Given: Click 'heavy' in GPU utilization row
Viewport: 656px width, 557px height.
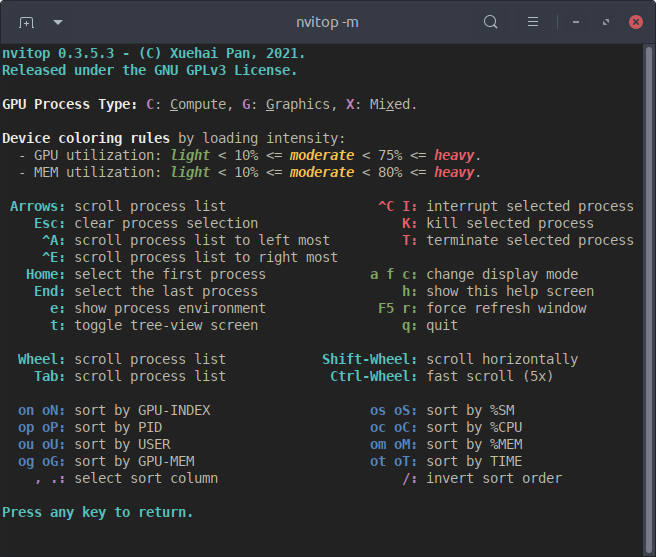Looking at the screenshot, I should 454,155.
